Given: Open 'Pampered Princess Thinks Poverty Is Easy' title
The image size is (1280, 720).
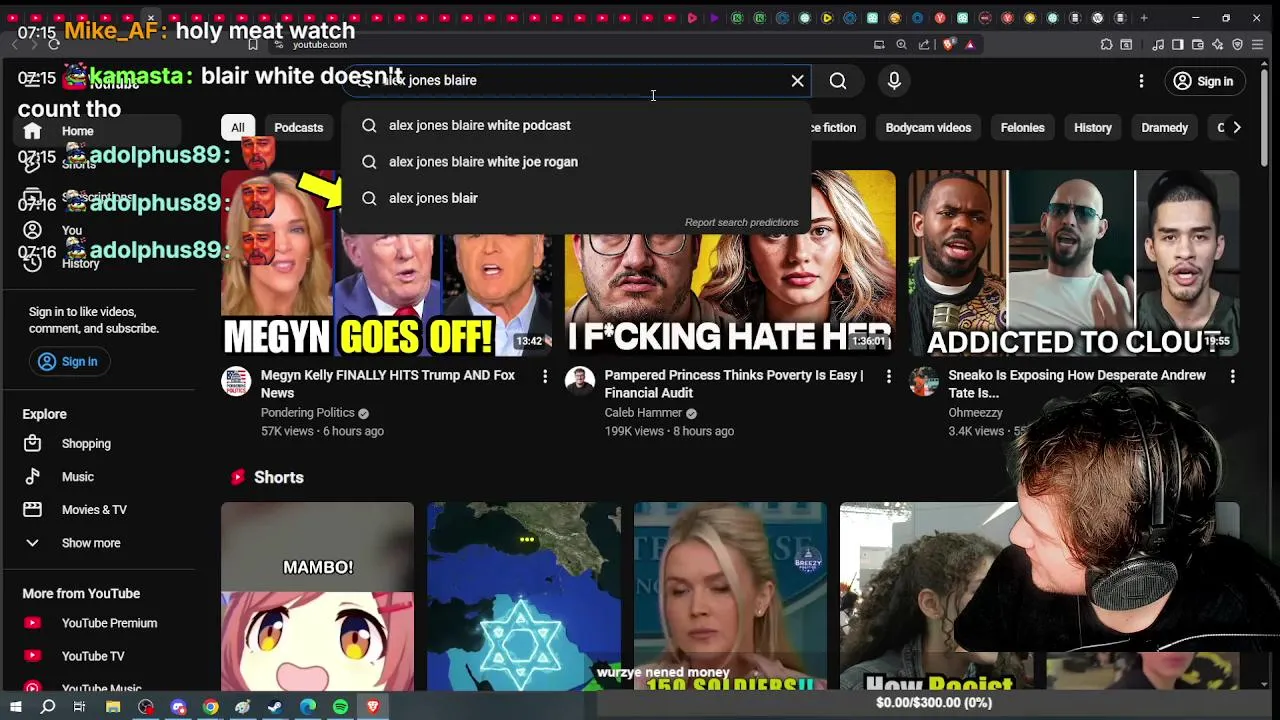Looking at the screenshot, I should 734,384.
